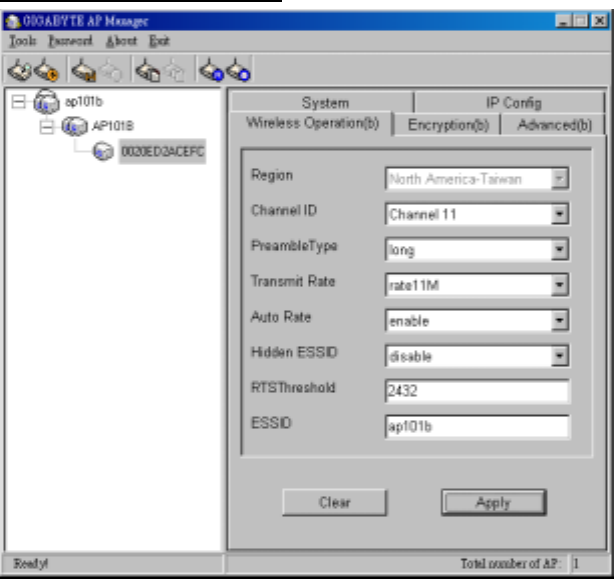
Task: Click the icon beside 0020ED2ACEFC
Action: click(x=103, y=151)
